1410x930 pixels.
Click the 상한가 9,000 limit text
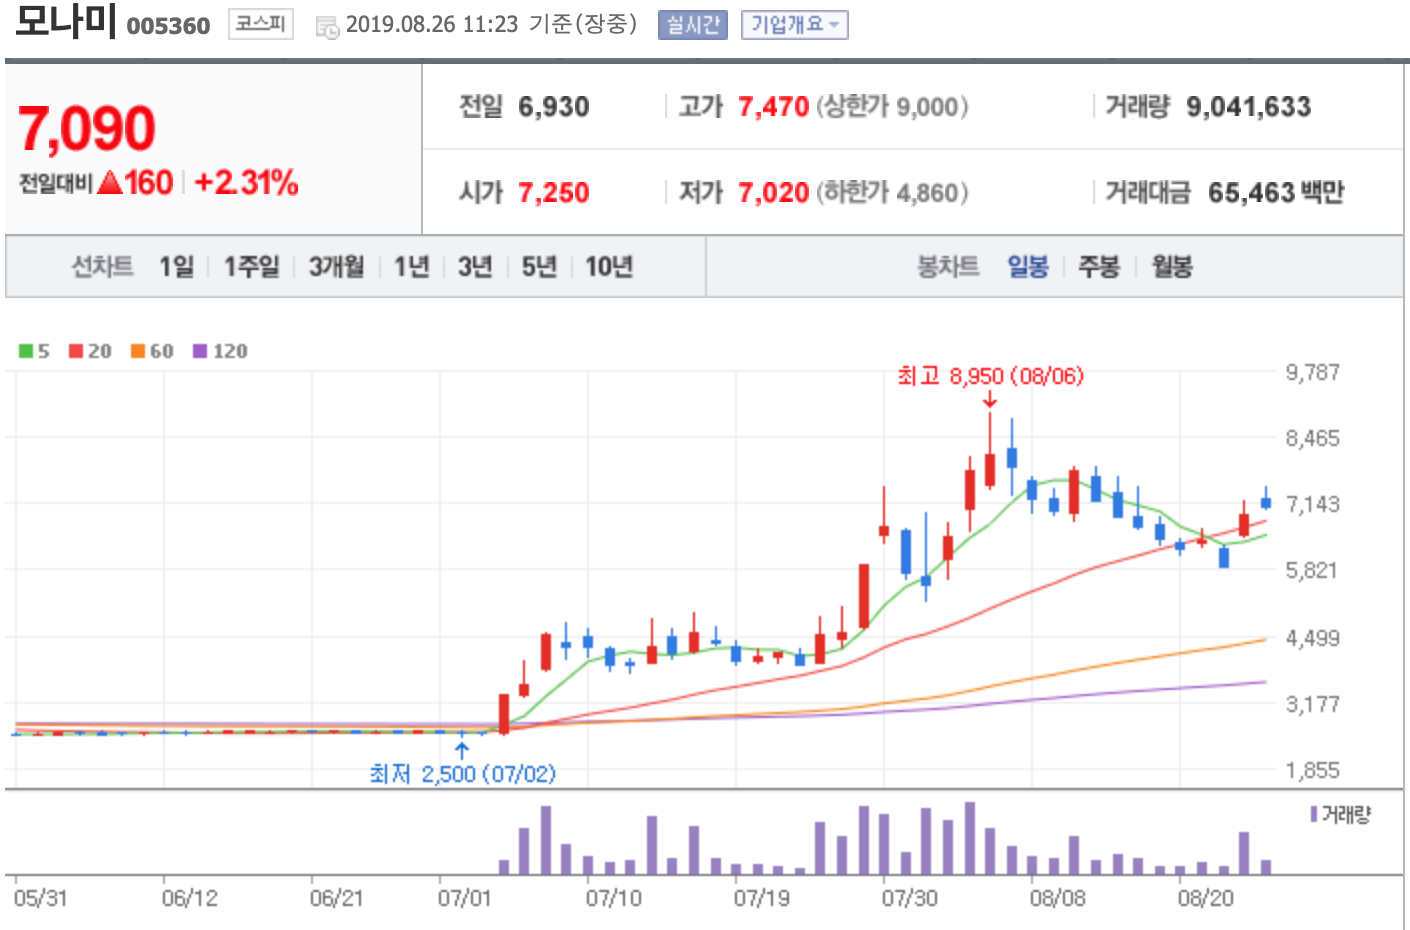pos(892,107)
